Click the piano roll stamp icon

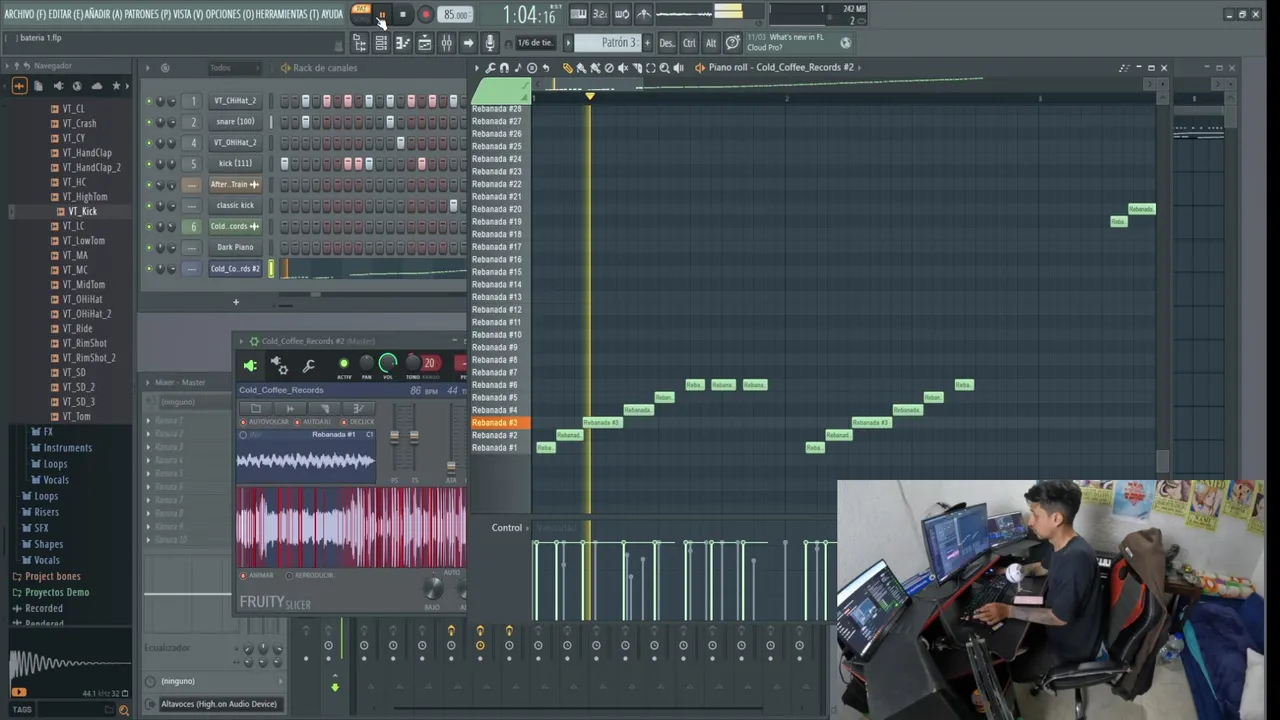(531, 68)
